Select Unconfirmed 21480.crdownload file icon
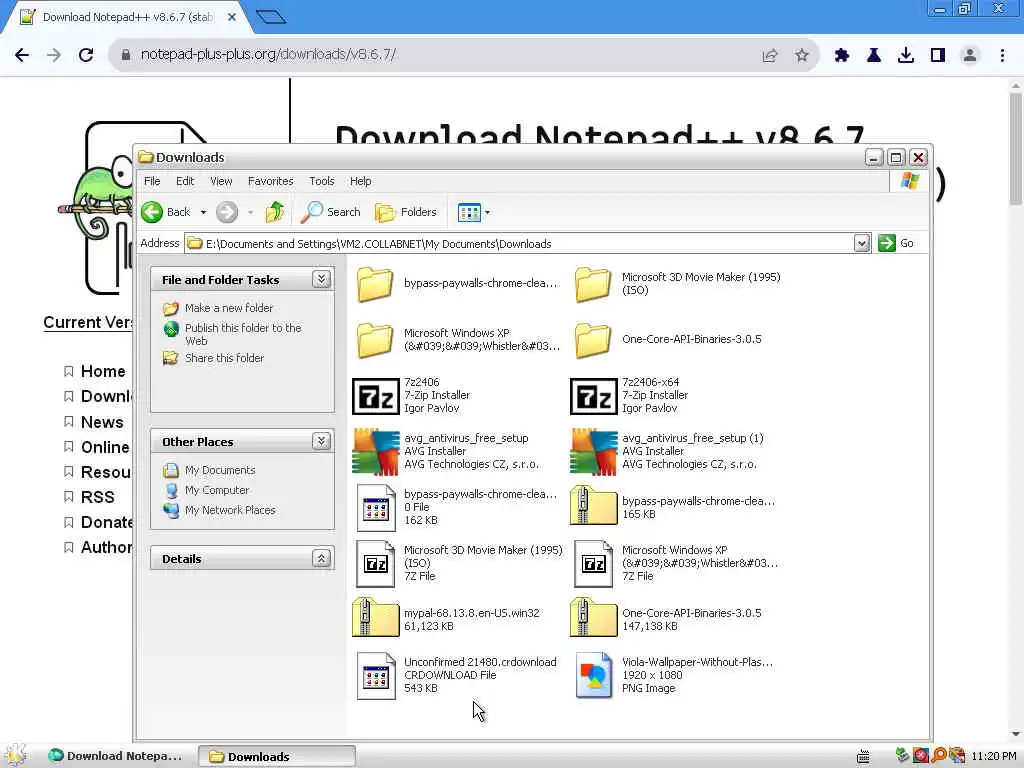This screenshot has width=1024, height=768. click(x=376, y=675)
